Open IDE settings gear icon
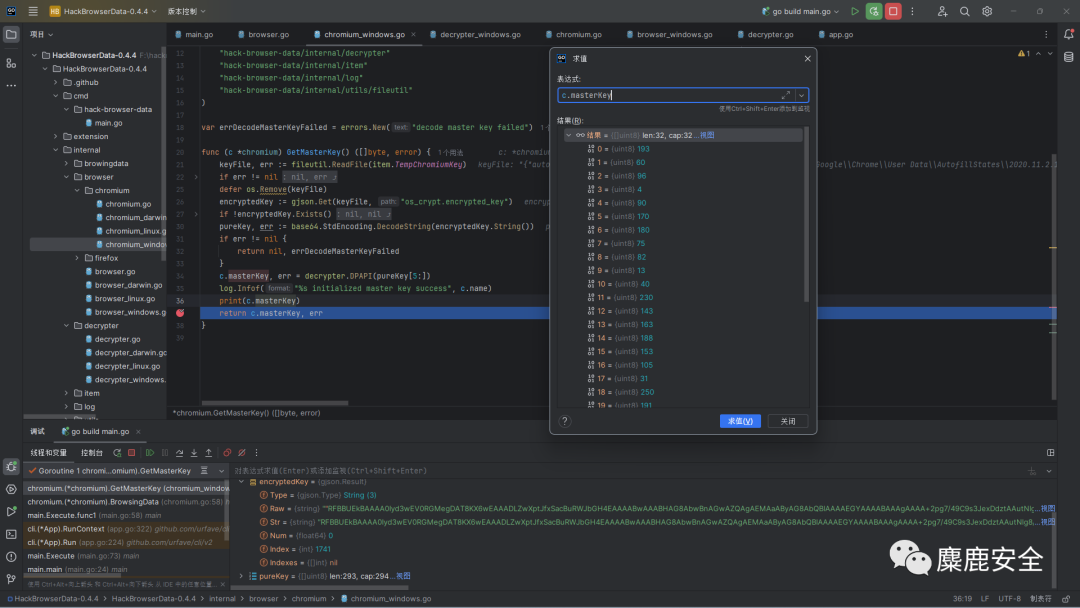Image resolution: width=1080 pixels, height=608 pixels. click(x=987, y=11)
